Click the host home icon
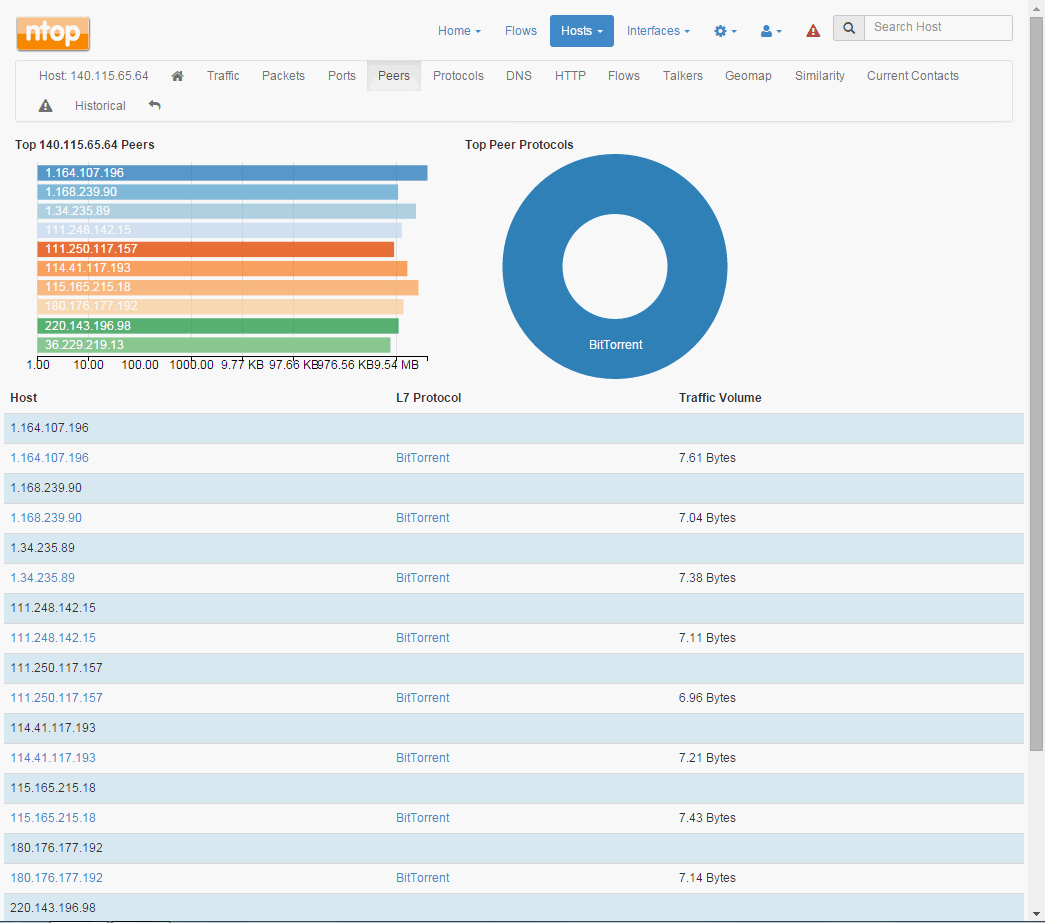 point(177,76)
